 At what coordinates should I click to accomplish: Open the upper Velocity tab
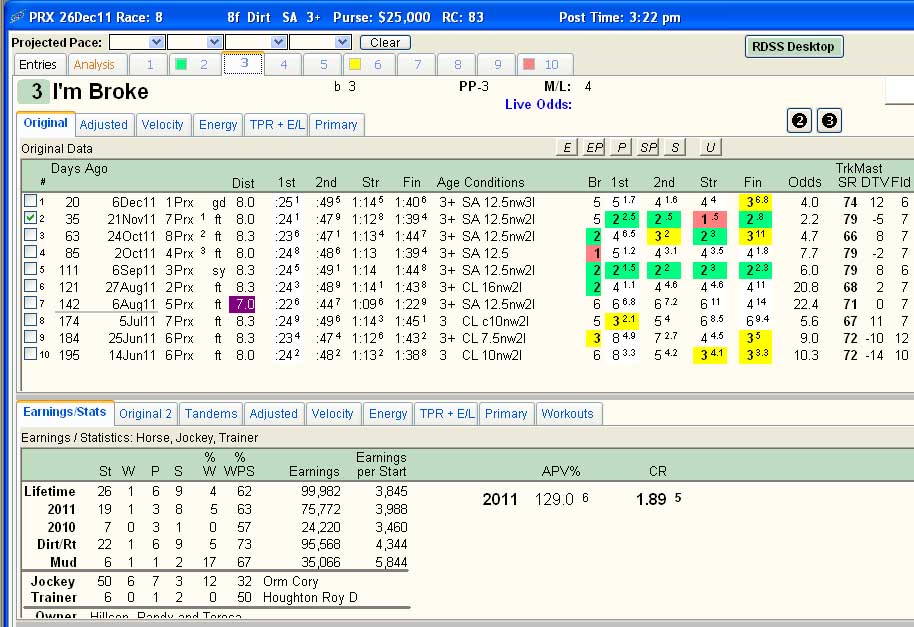pos(163,125)
